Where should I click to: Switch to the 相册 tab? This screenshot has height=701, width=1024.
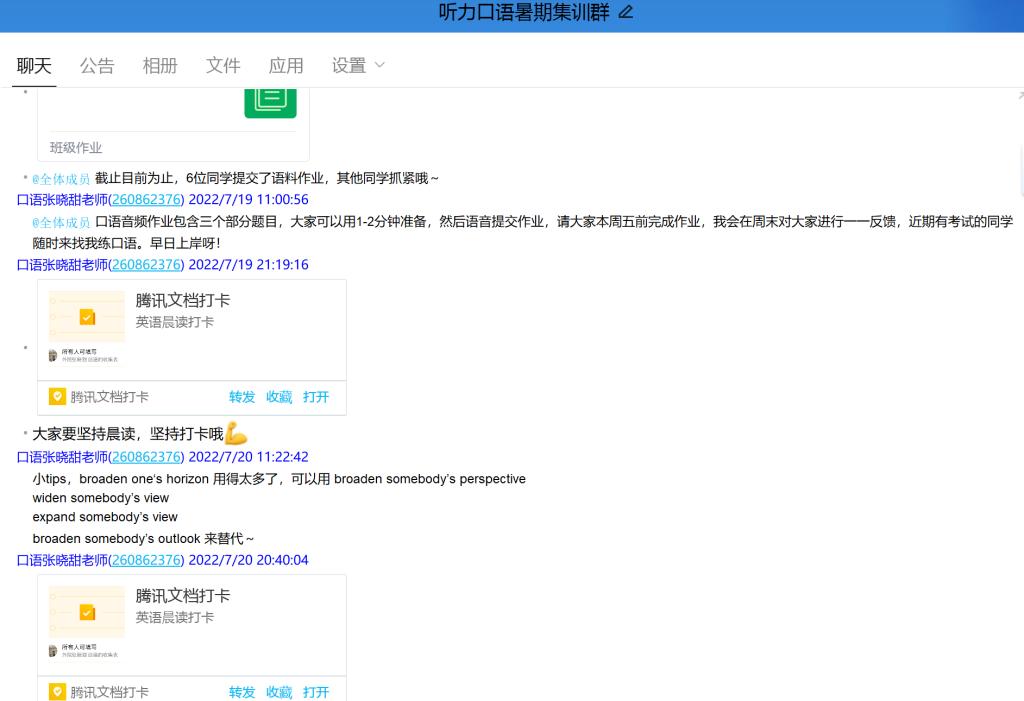click(160, 65)
